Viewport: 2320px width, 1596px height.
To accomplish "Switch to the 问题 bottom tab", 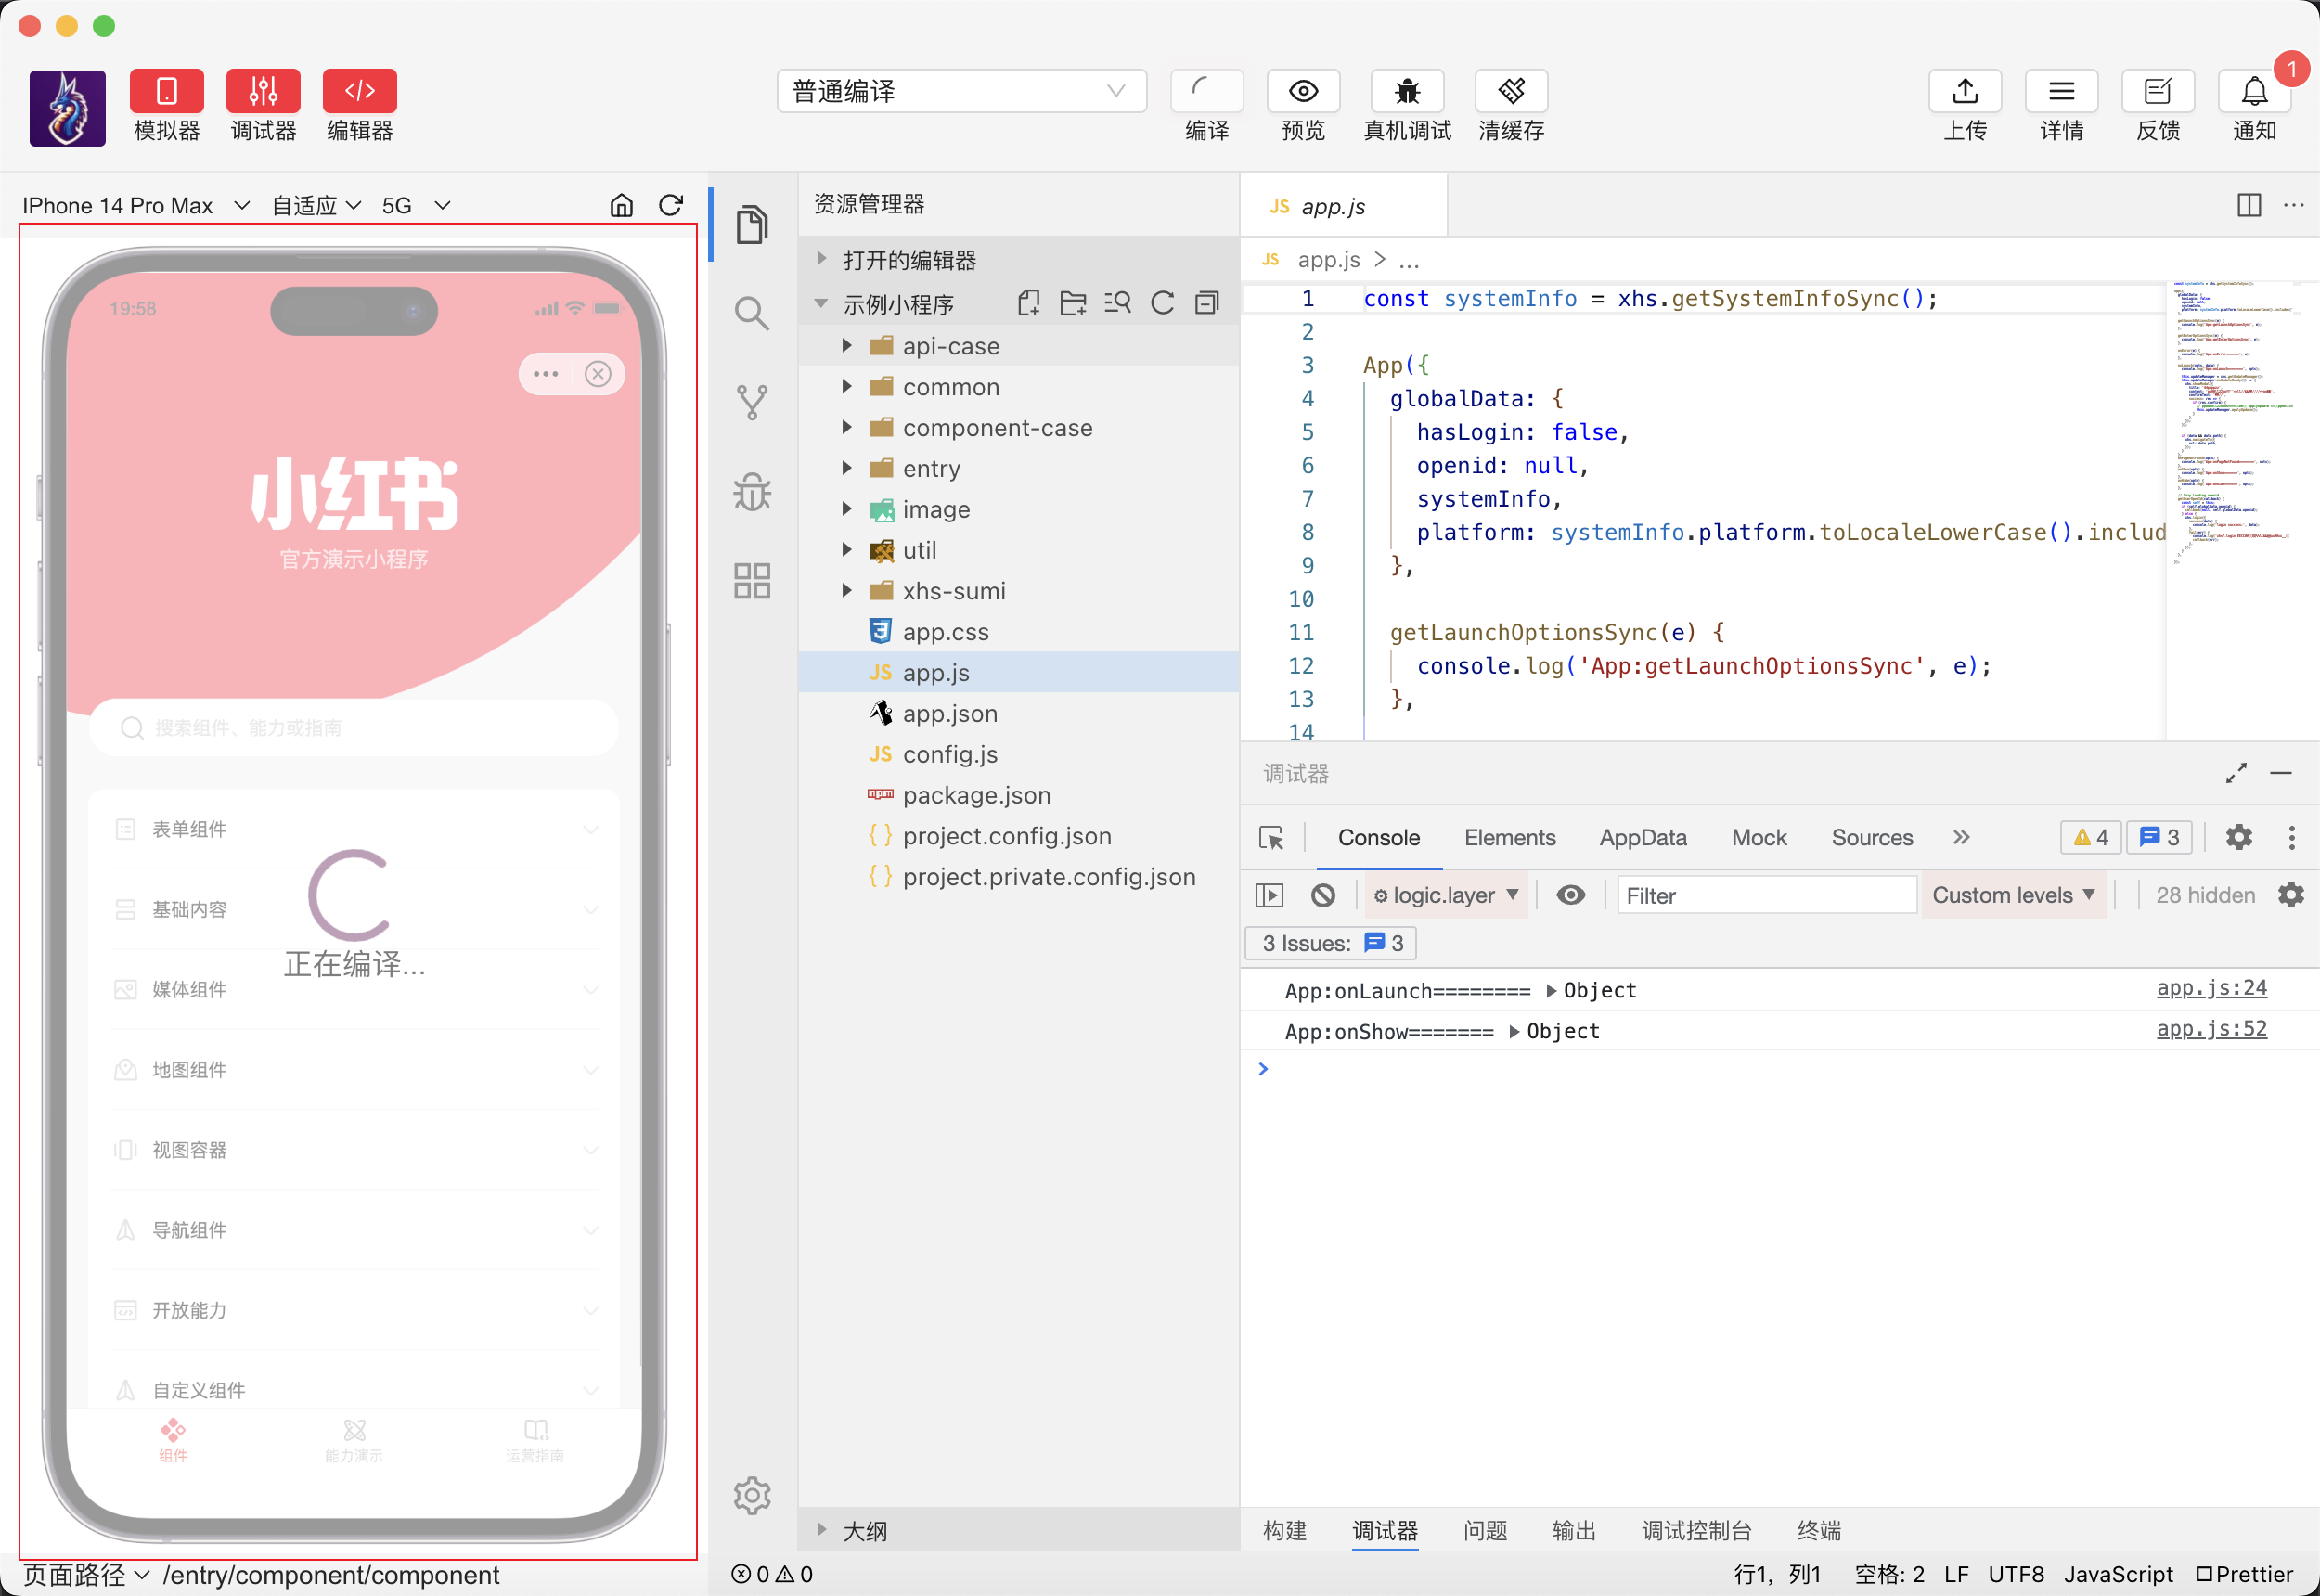I will (x=1484, y=1530).
